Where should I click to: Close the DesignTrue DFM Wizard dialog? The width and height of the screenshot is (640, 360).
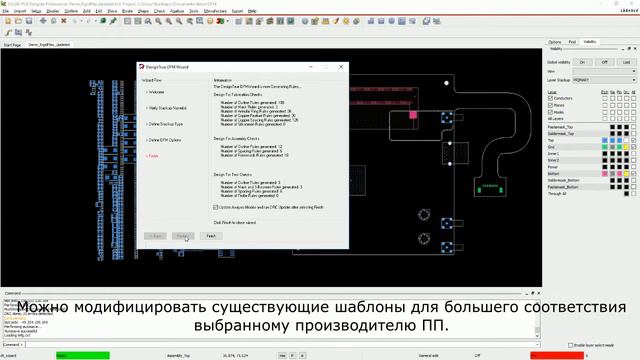point(341,67)
